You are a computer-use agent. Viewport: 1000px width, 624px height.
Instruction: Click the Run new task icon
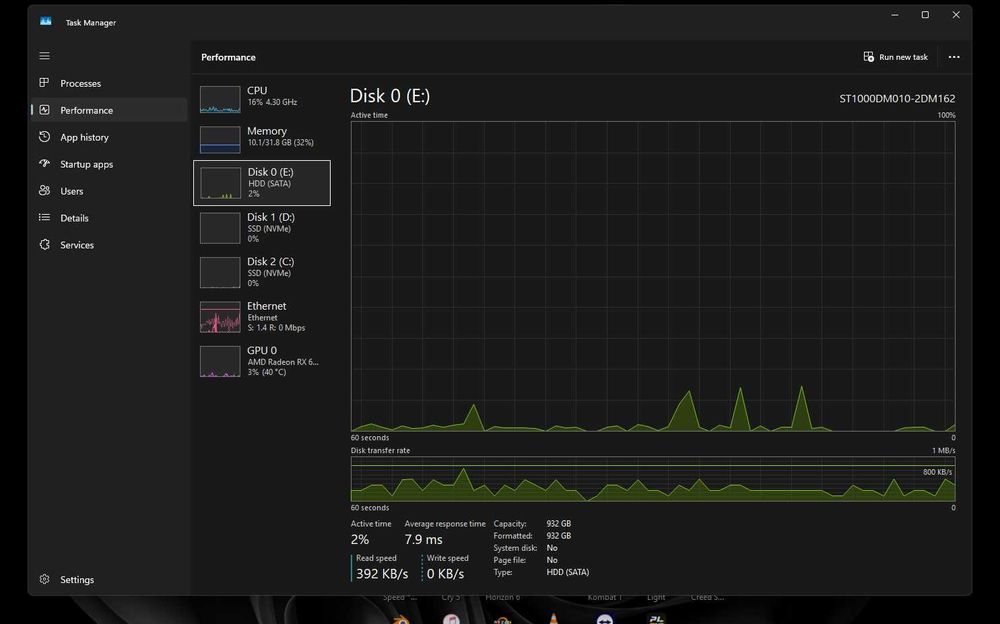(x=869, y=57)
